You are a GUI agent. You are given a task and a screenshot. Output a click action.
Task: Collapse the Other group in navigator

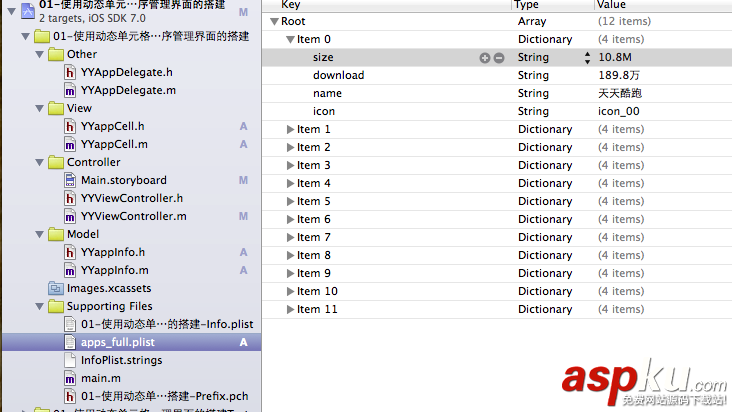(40, 55)
